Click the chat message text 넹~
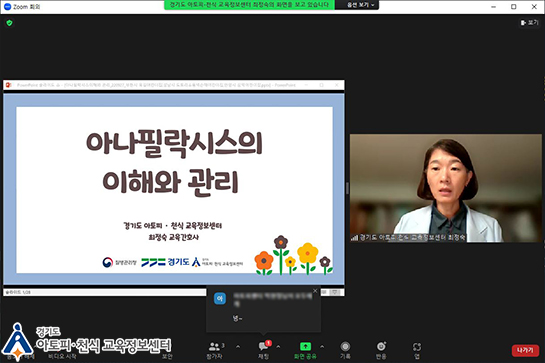 tap(237, 318)
